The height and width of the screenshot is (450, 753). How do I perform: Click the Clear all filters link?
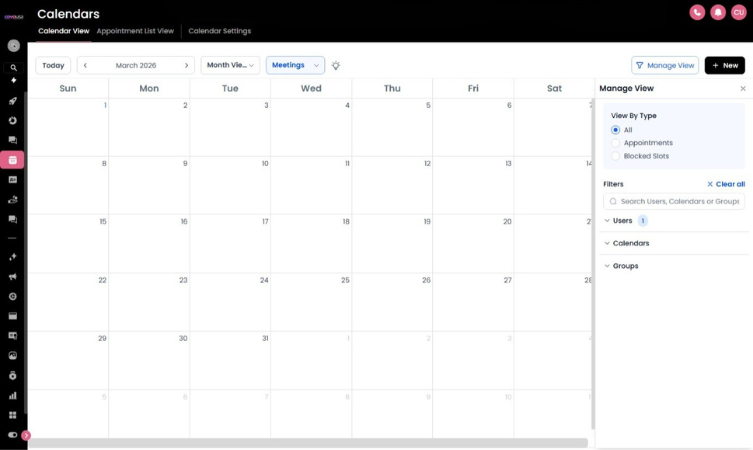(x=726, y=184)
